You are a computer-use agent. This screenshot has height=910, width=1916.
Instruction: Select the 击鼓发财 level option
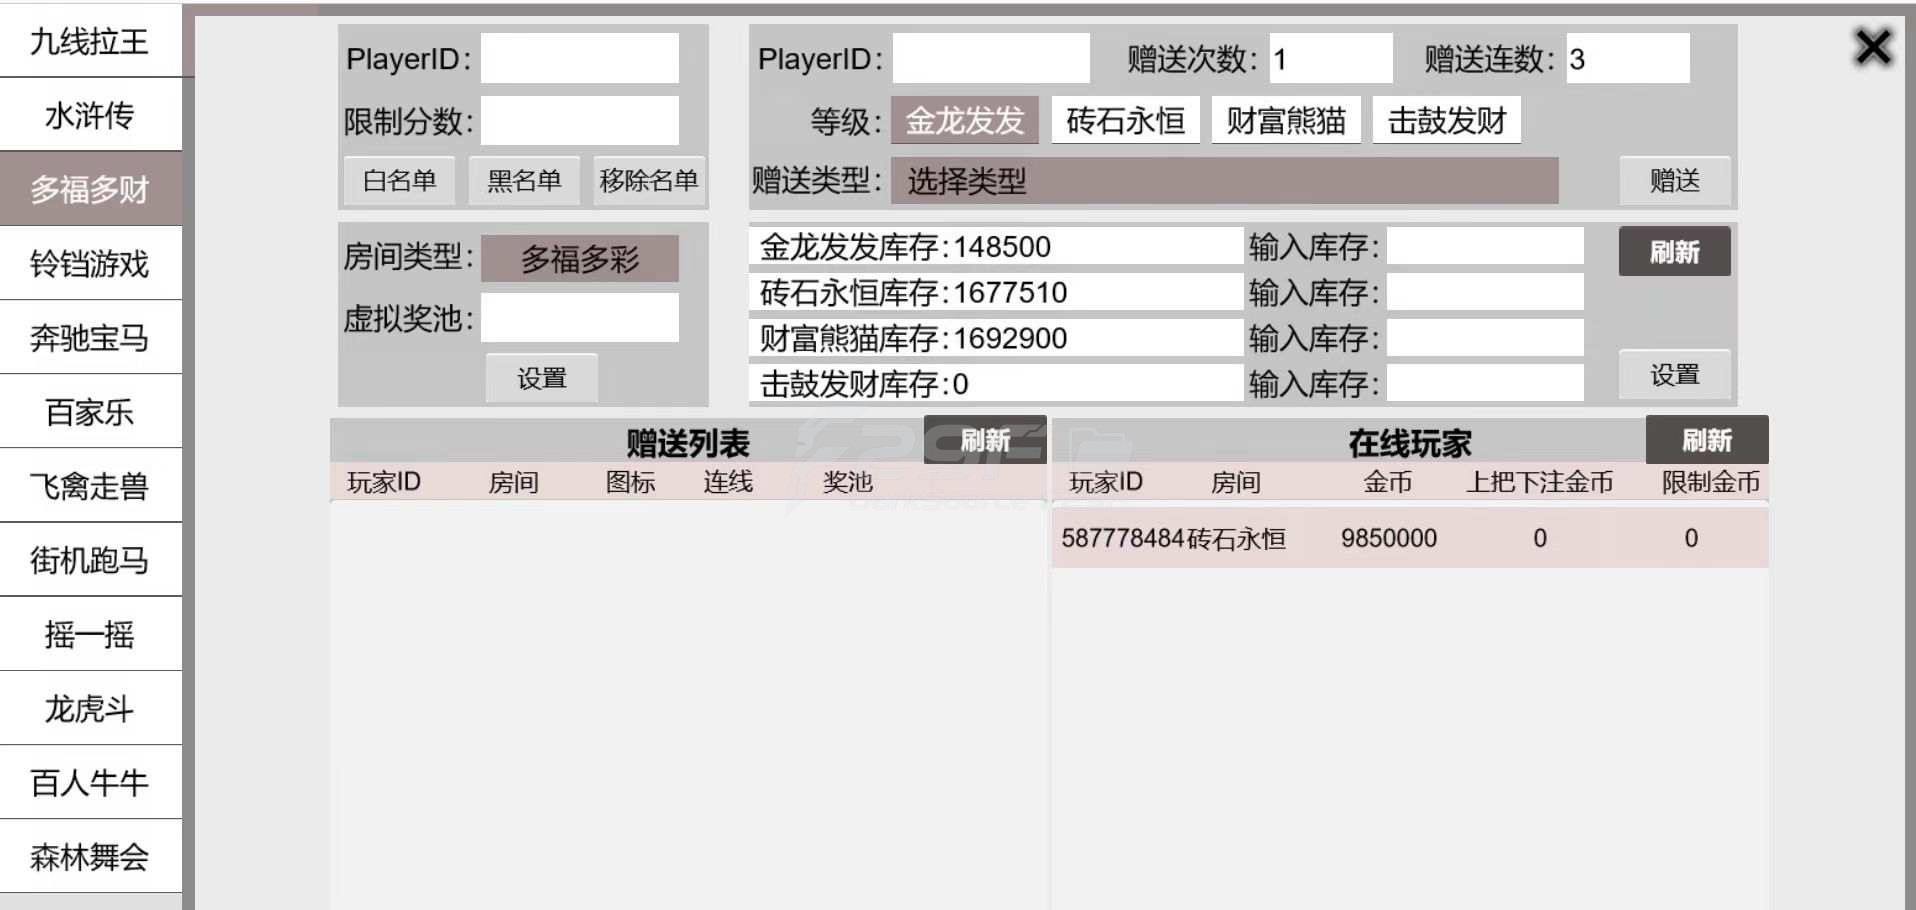coord(1447,121)
